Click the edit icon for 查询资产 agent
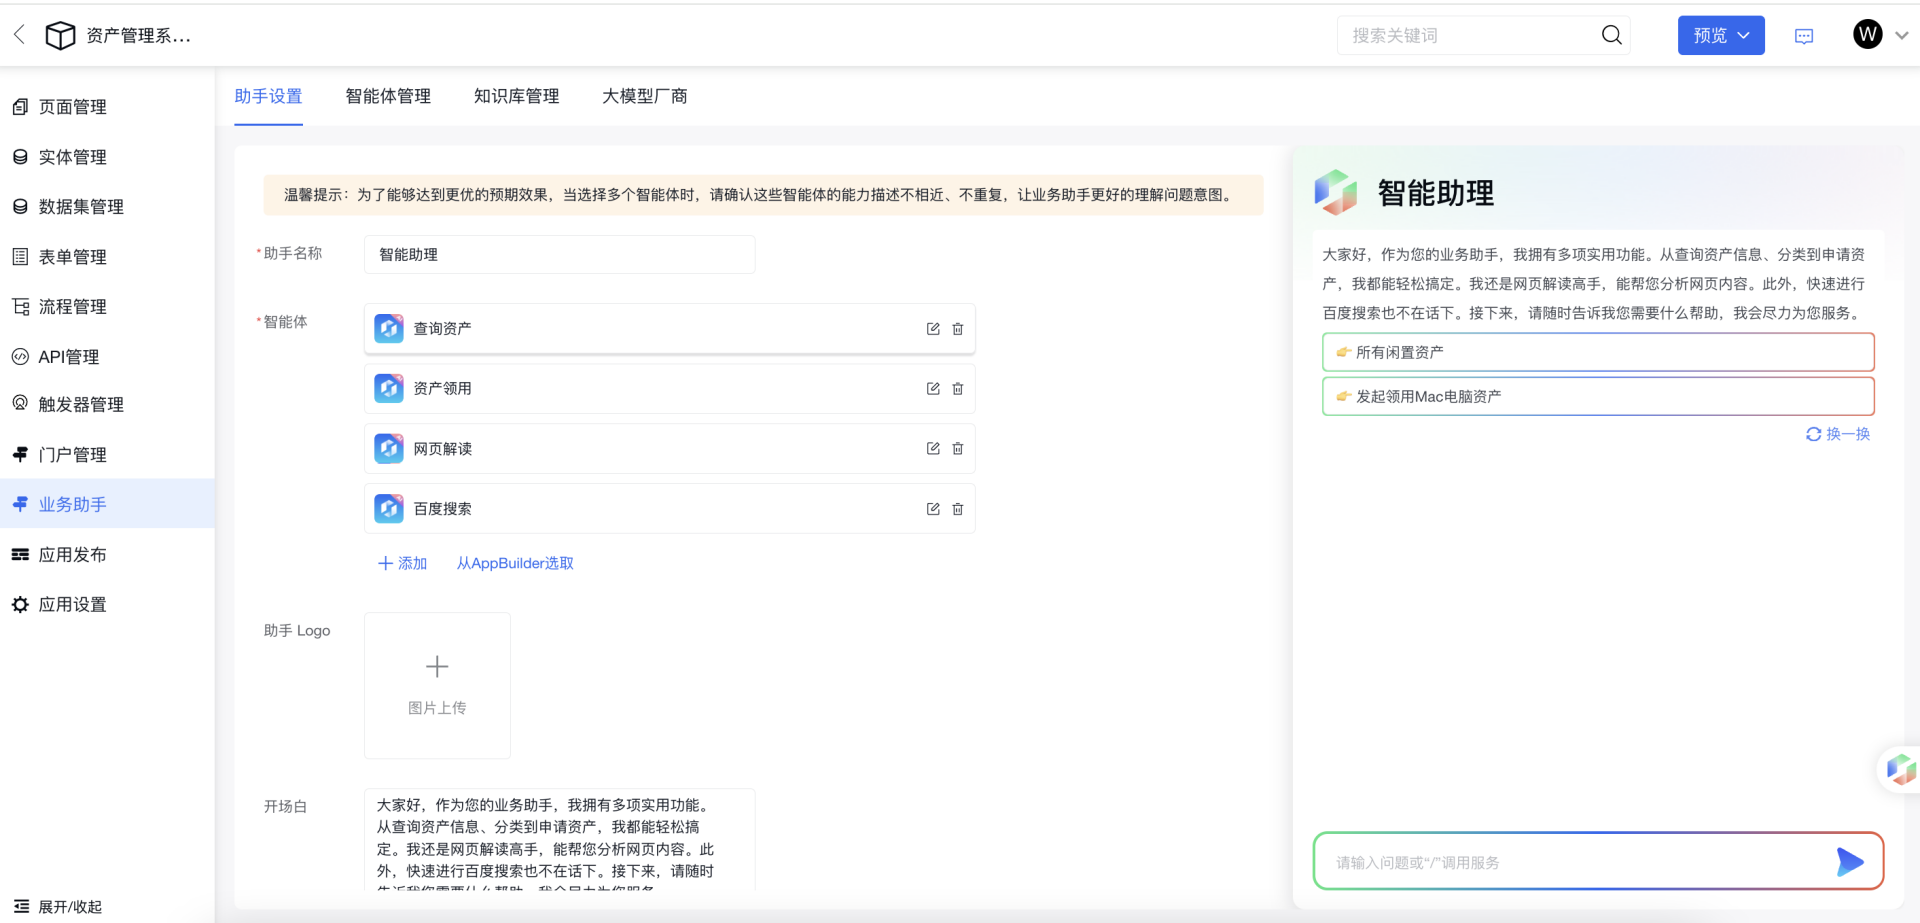 point(932,329)
